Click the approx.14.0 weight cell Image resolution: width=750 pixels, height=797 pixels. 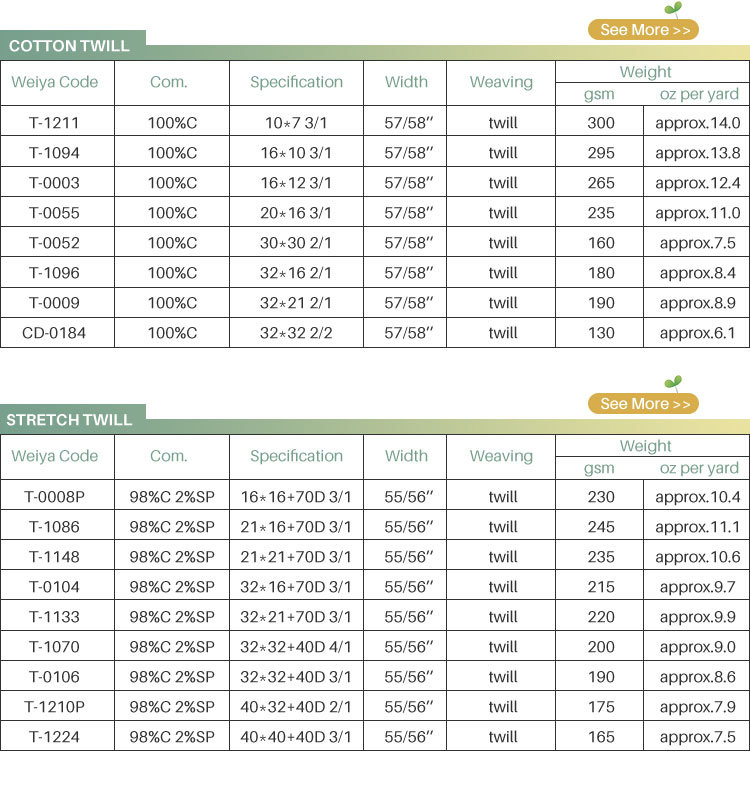(x=697, y=123)
